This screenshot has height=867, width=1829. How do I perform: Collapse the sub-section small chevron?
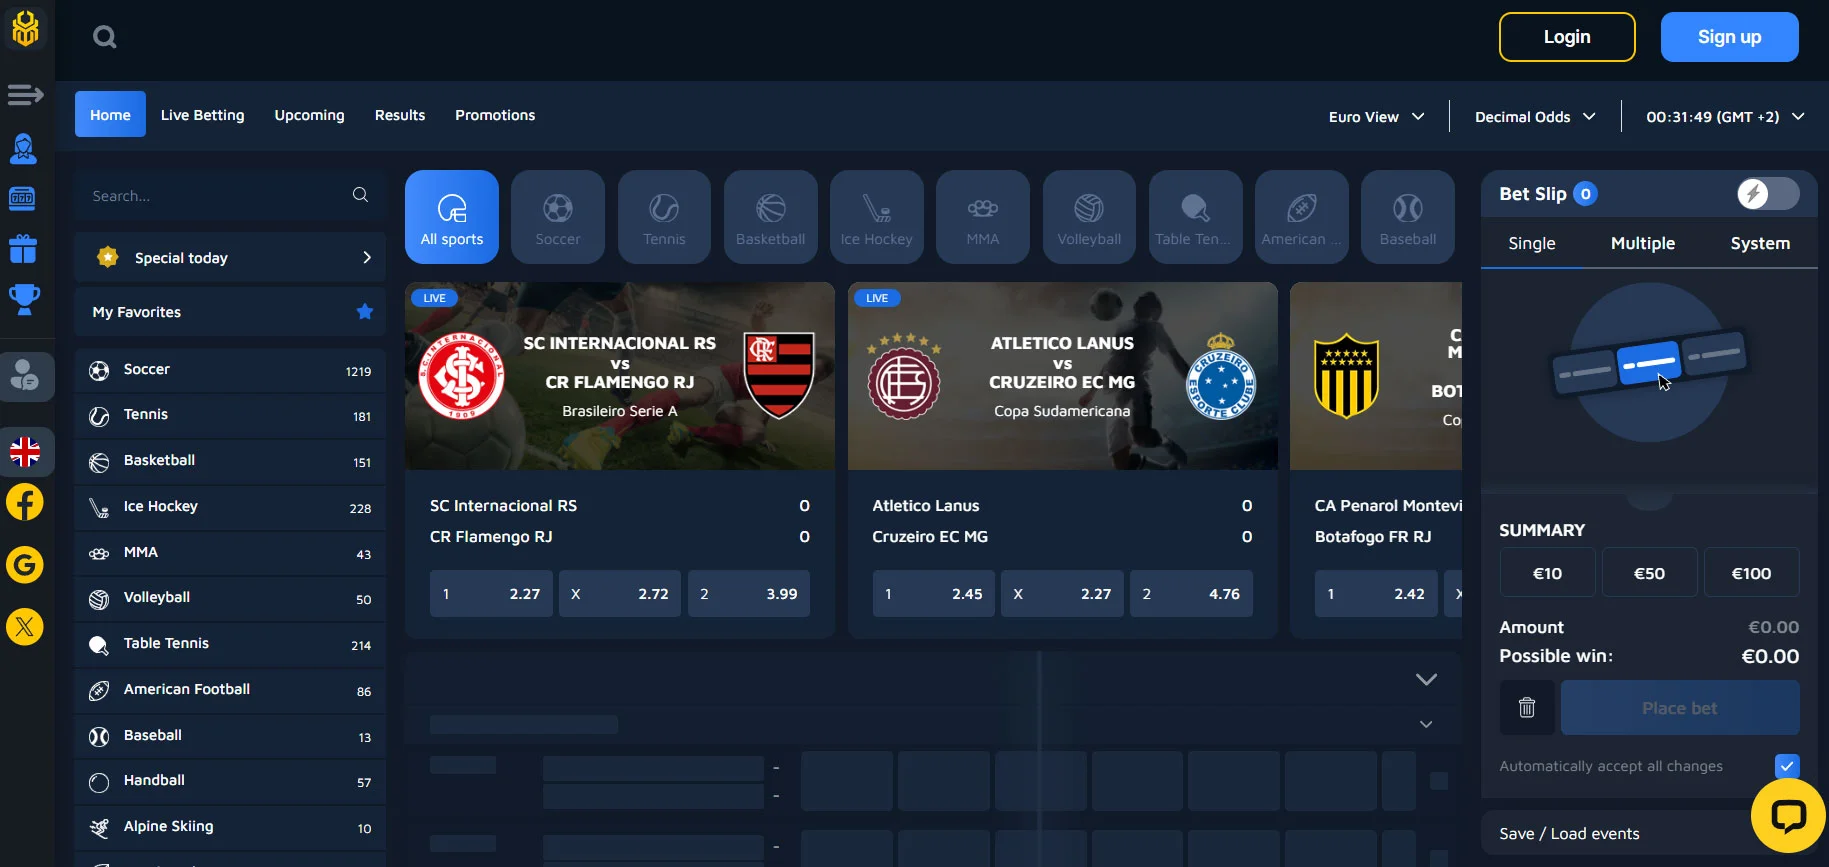pyautogui.click(x=1426, y=724)
